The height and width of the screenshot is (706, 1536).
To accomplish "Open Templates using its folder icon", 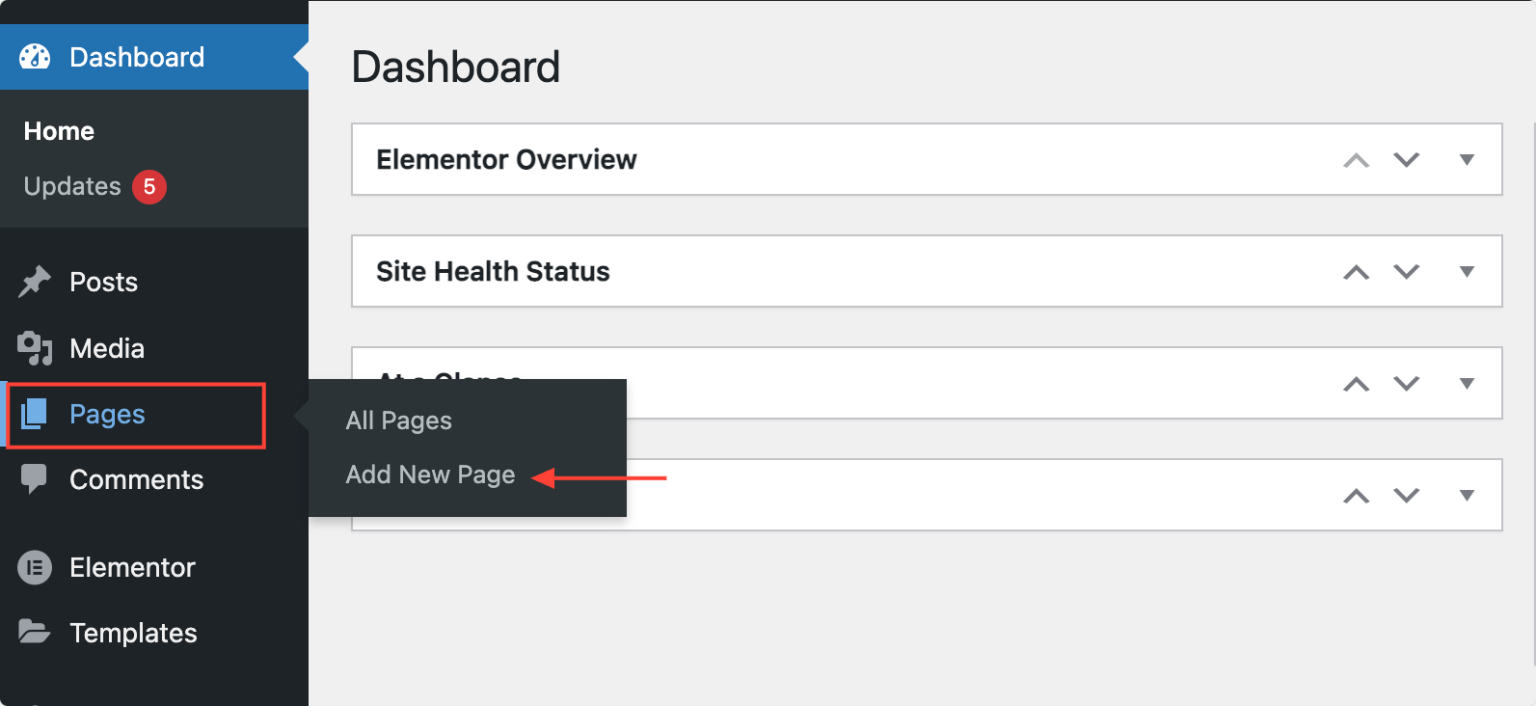I will pyautogui.click(x=33, y=632).
